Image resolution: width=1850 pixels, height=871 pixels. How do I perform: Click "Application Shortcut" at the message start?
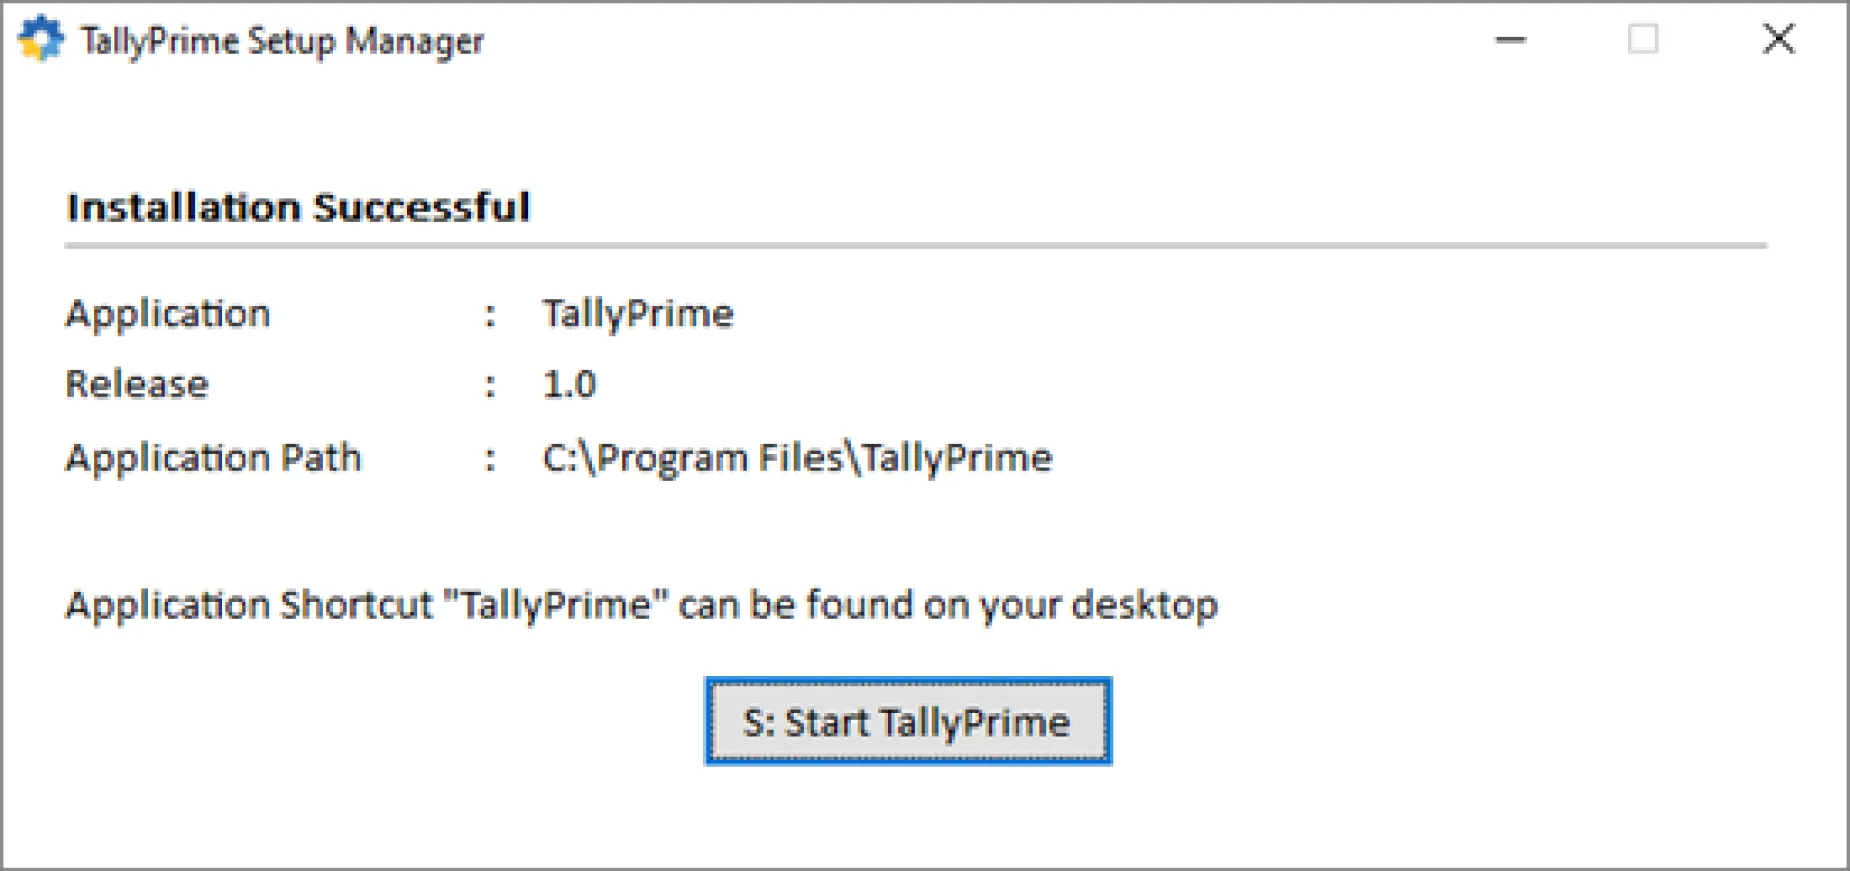249,605
